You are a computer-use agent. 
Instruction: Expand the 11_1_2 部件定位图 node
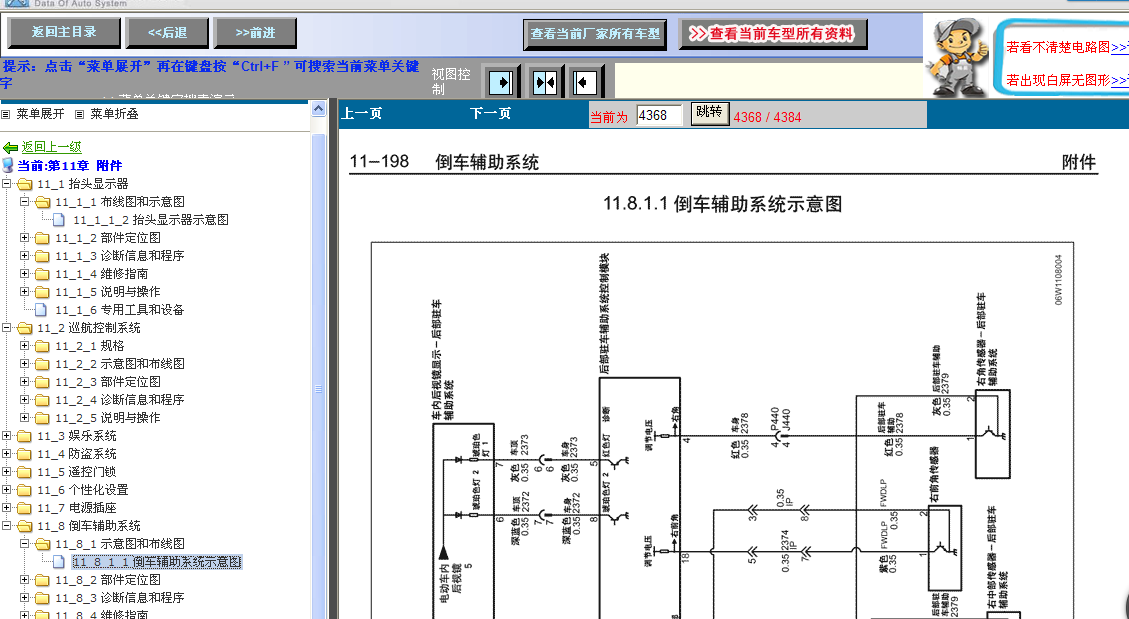tap(24, 238)
